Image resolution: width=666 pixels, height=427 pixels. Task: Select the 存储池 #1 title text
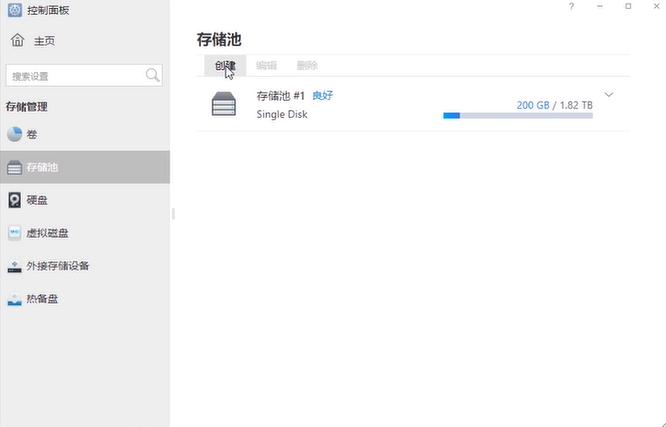click(280, 96)
